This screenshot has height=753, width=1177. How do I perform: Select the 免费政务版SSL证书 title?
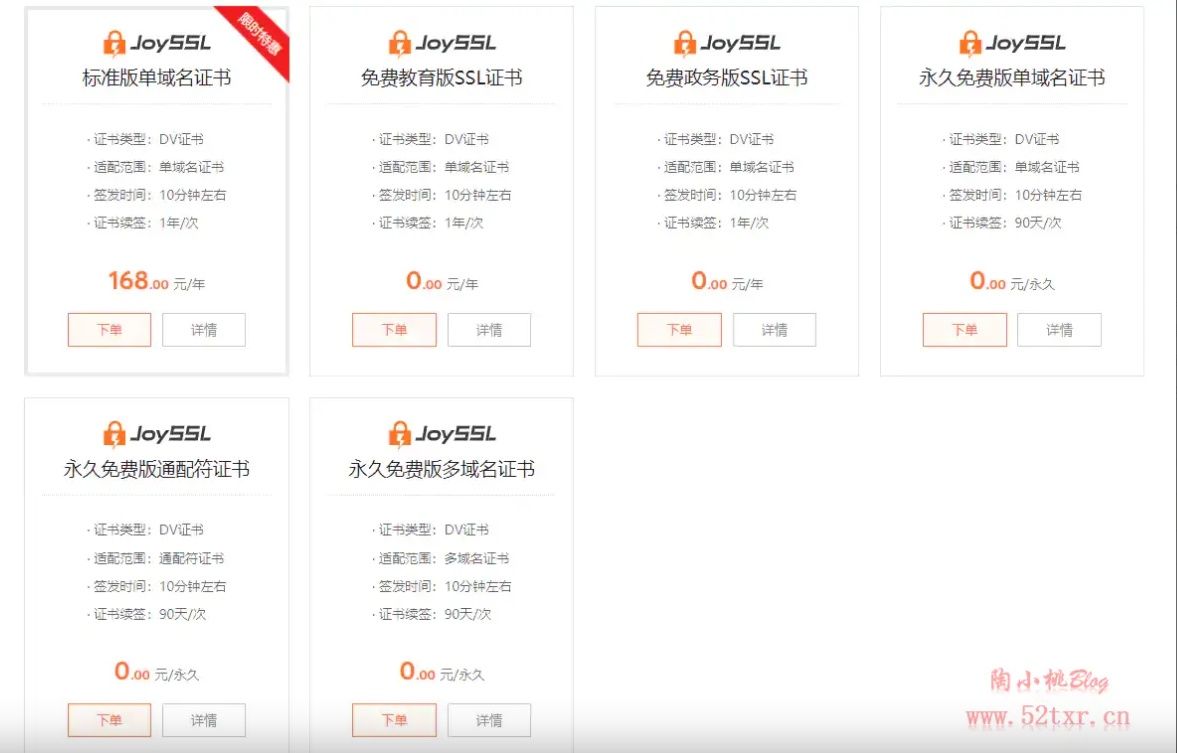(727, 78)
